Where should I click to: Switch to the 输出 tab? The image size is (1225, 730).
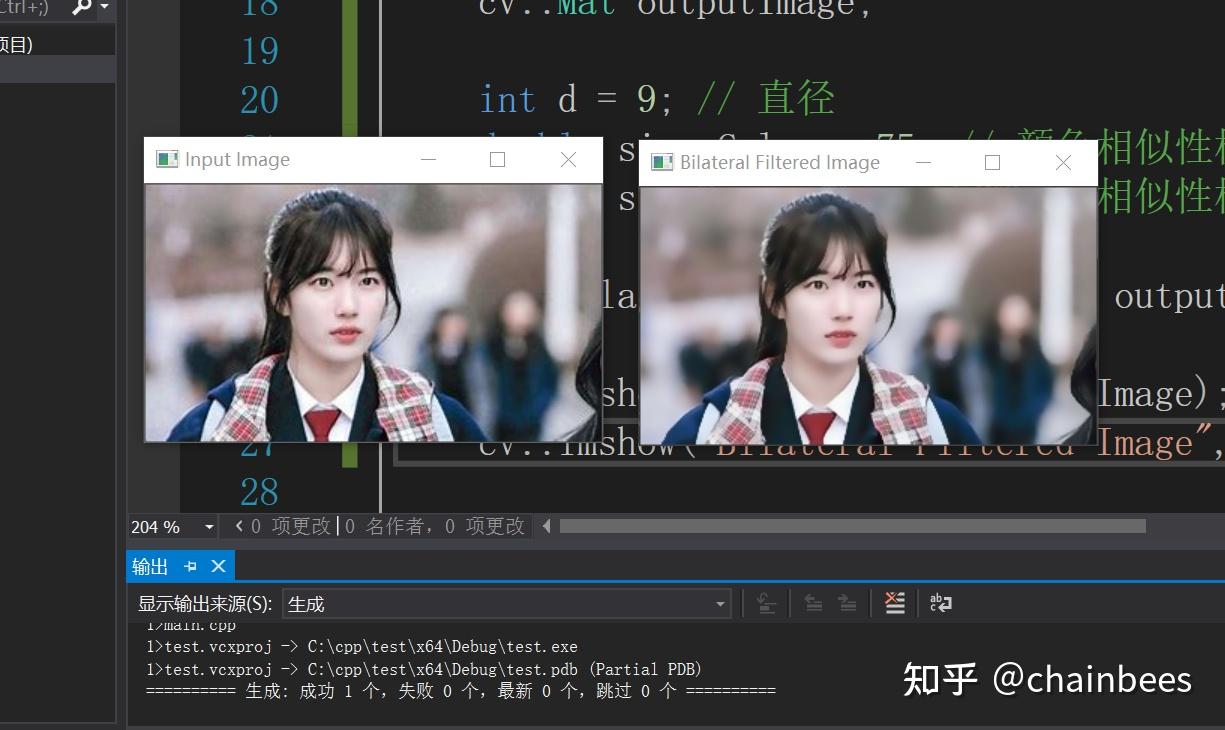click(148, 566)
